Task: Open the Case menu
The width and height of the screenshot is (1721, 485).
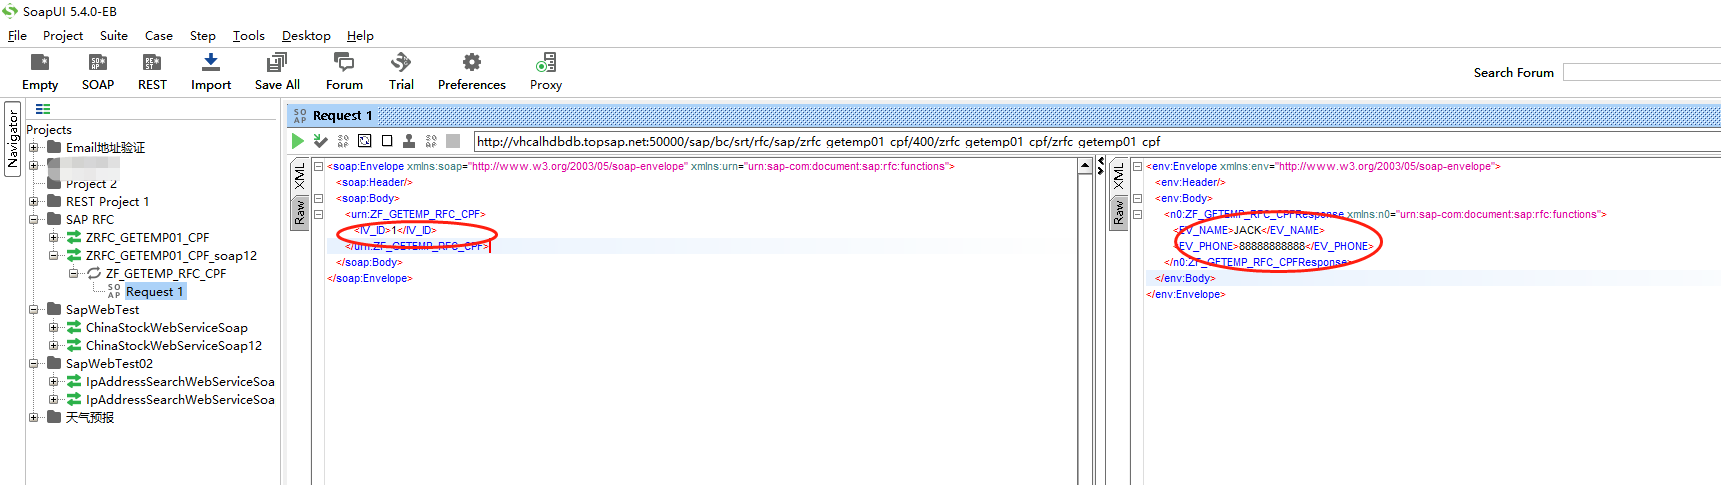Action: 159,35
